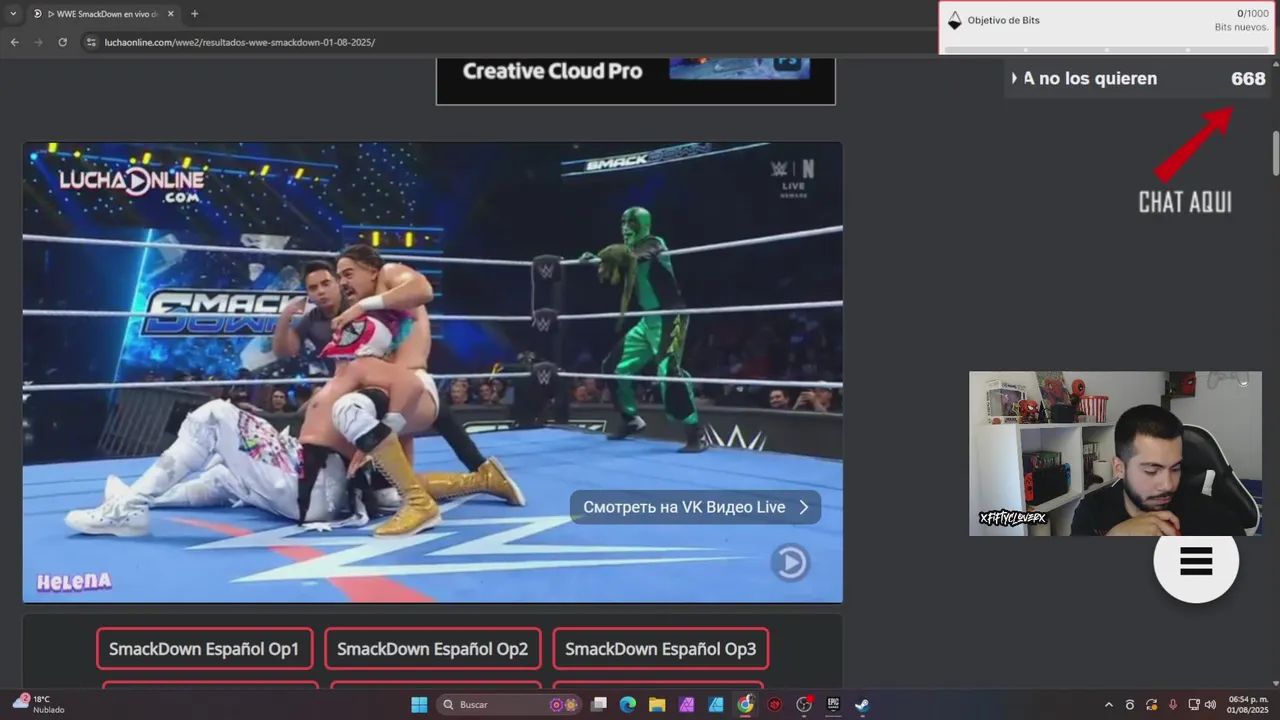1280x720 pixels.
Task: Open Task View on the taskbar
Action: pyautogui.click(x=599, y=705)
